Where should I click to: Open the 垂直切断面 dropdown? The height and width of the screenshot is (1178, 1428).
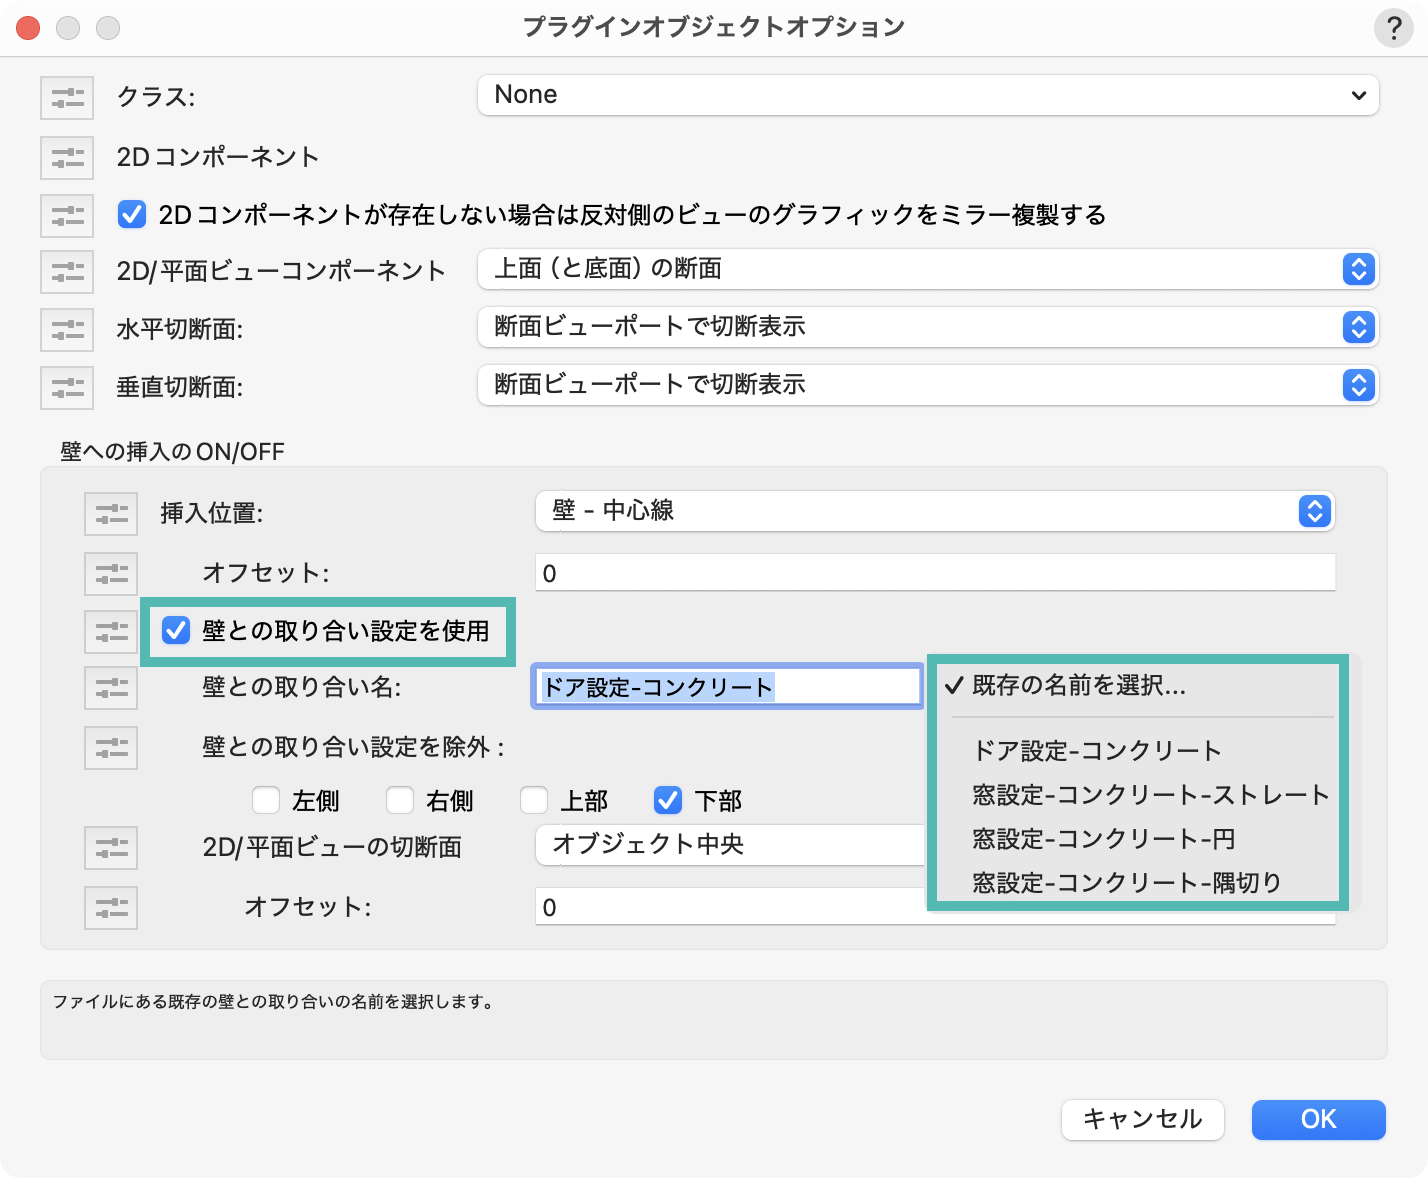tap(928, 385)
